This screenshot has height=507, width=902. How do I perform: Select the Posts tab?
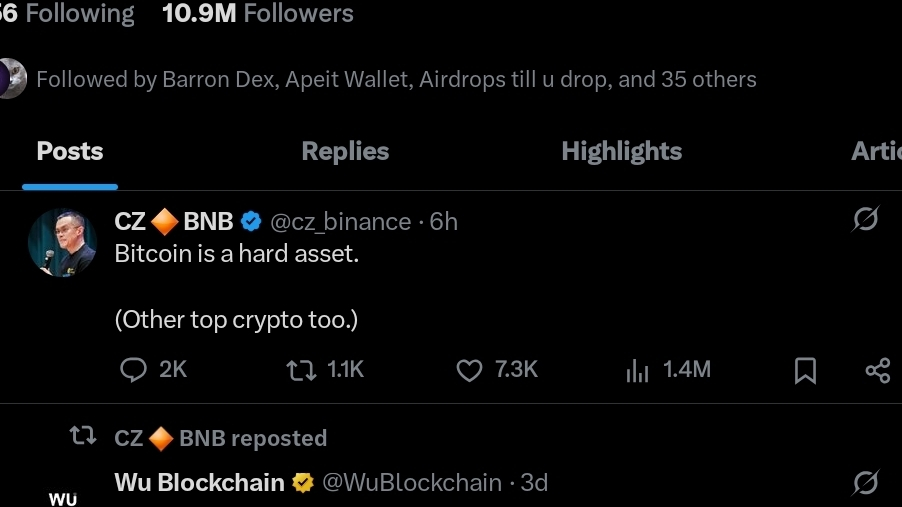click(70, 151)
